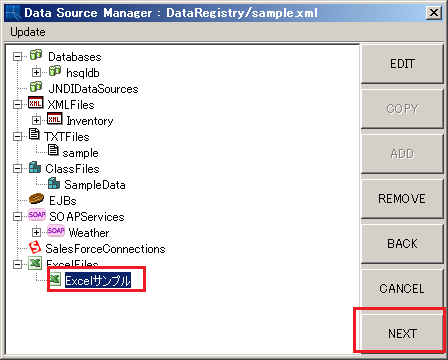The height and width of the screenshot is (360, 448).
Task: Close the Data Source Manager window
Action: click(434, 13)
